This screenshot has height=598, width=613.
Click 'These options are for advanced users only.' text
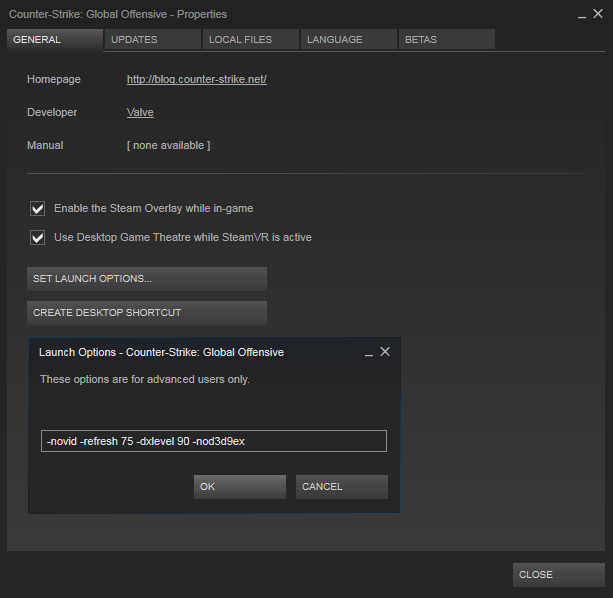pyautogui.click(x=145, y=380)
